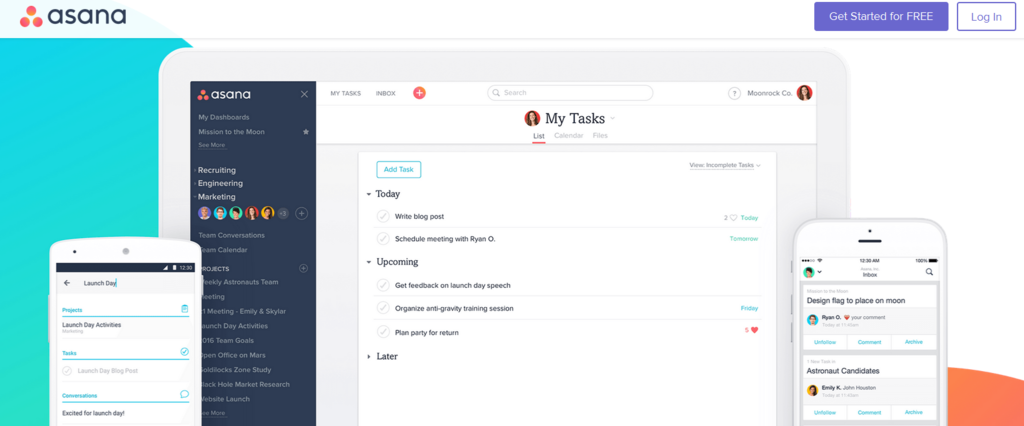Image resolution: width=1024 pixels, height=426 pixels.
Task: Complete Get feedback on launch day speech
Action: [x=383, y=285]
